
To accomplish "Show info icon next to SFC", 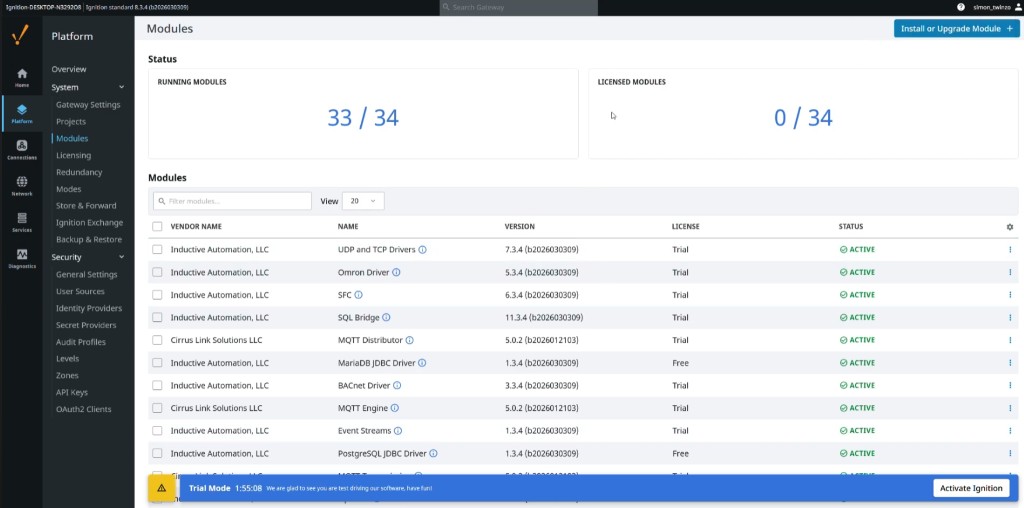I will (359, 294).
